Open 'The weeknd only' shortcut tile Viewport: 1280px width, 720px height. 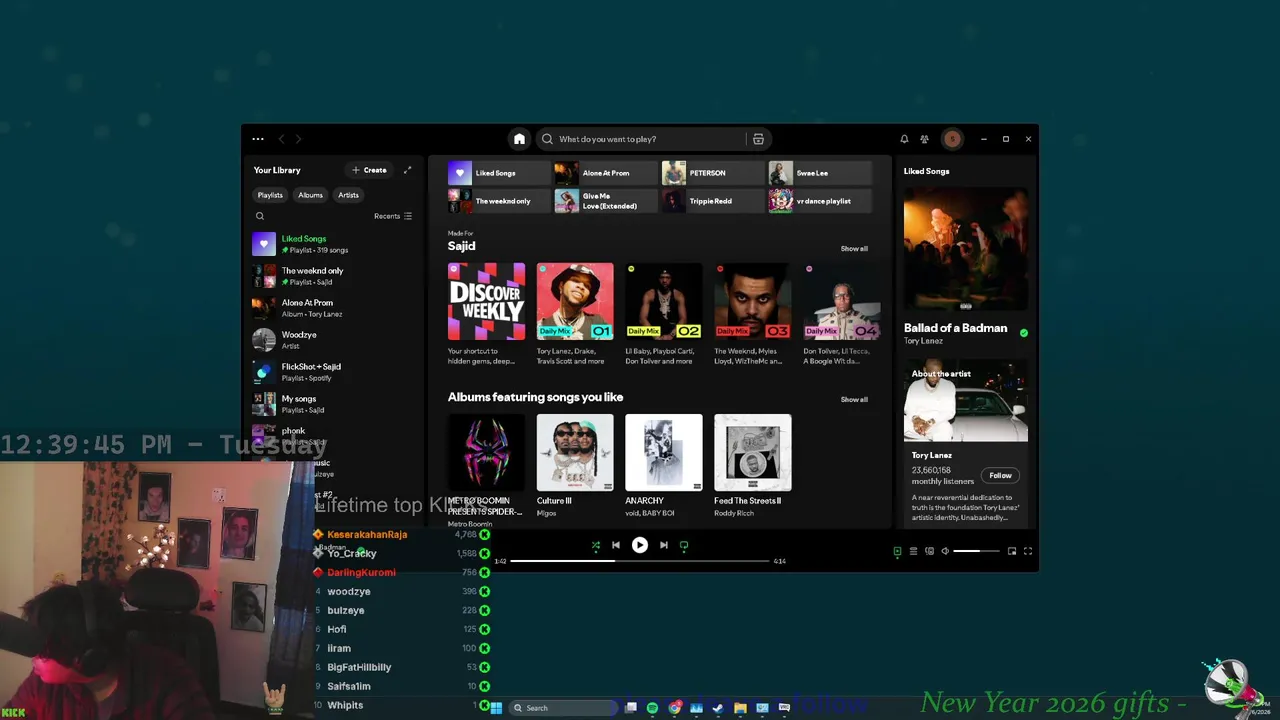pos(499,201)
